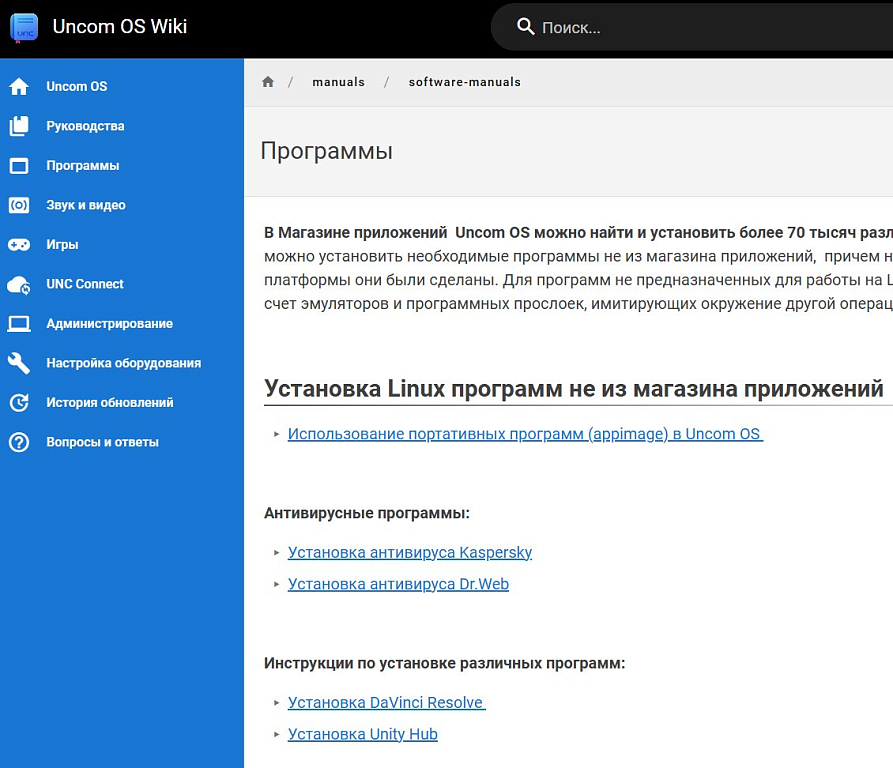
Task: Open the appimage portable programs link
Action: (x=524, y=434)
